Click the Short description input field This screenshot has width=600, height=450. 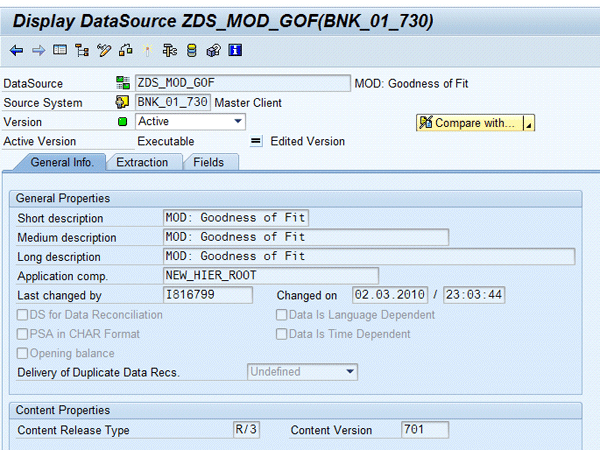click(x=236, y=218)
